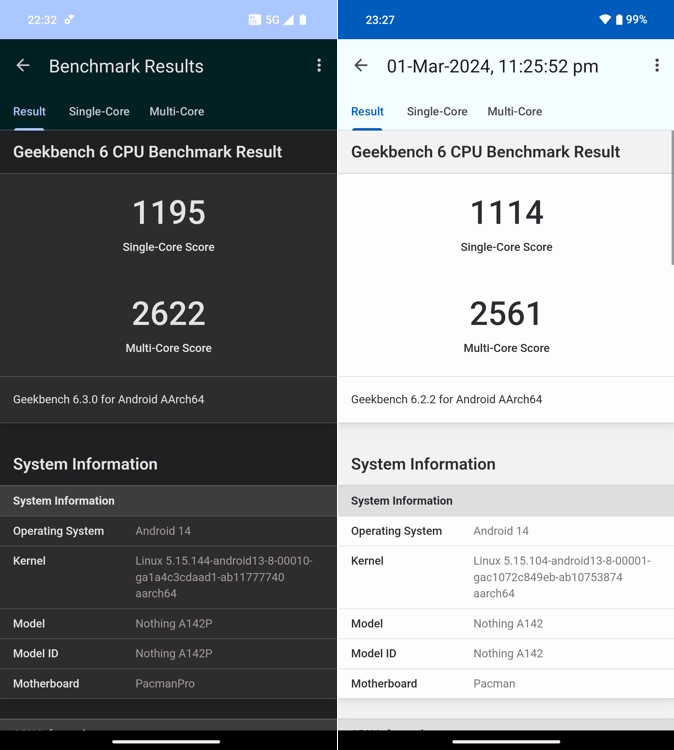Tap the 2561 multi-core score
Image resolution: width=674 pixels, height=750 pixels.
click(x=506, y=314)
